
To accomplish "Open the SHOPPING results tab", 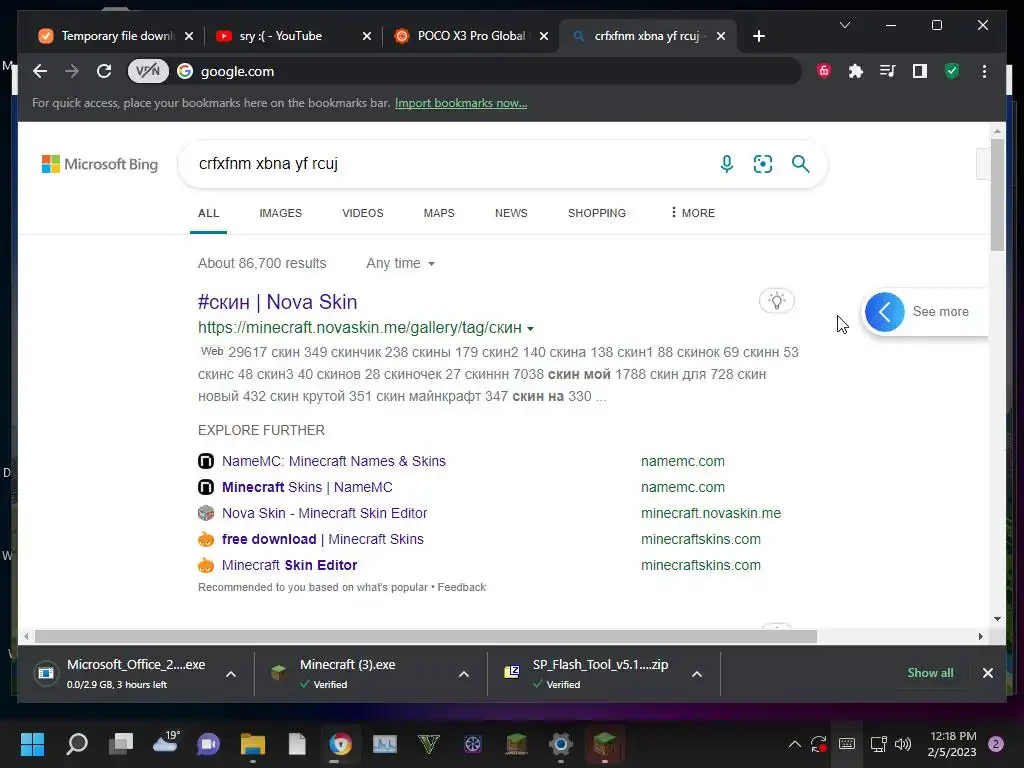I will (597, 213).
